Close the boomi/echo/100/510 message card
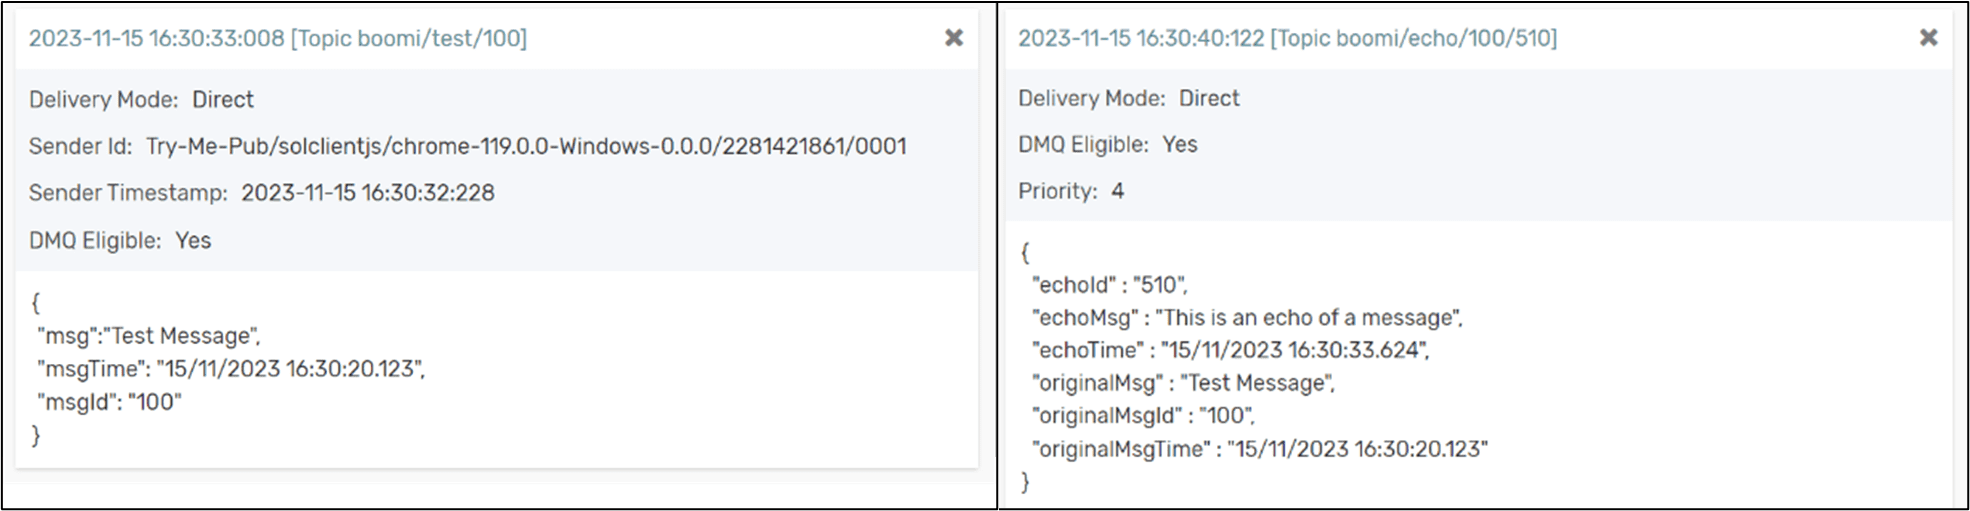1970x511 pixels. pos(1929,37)
